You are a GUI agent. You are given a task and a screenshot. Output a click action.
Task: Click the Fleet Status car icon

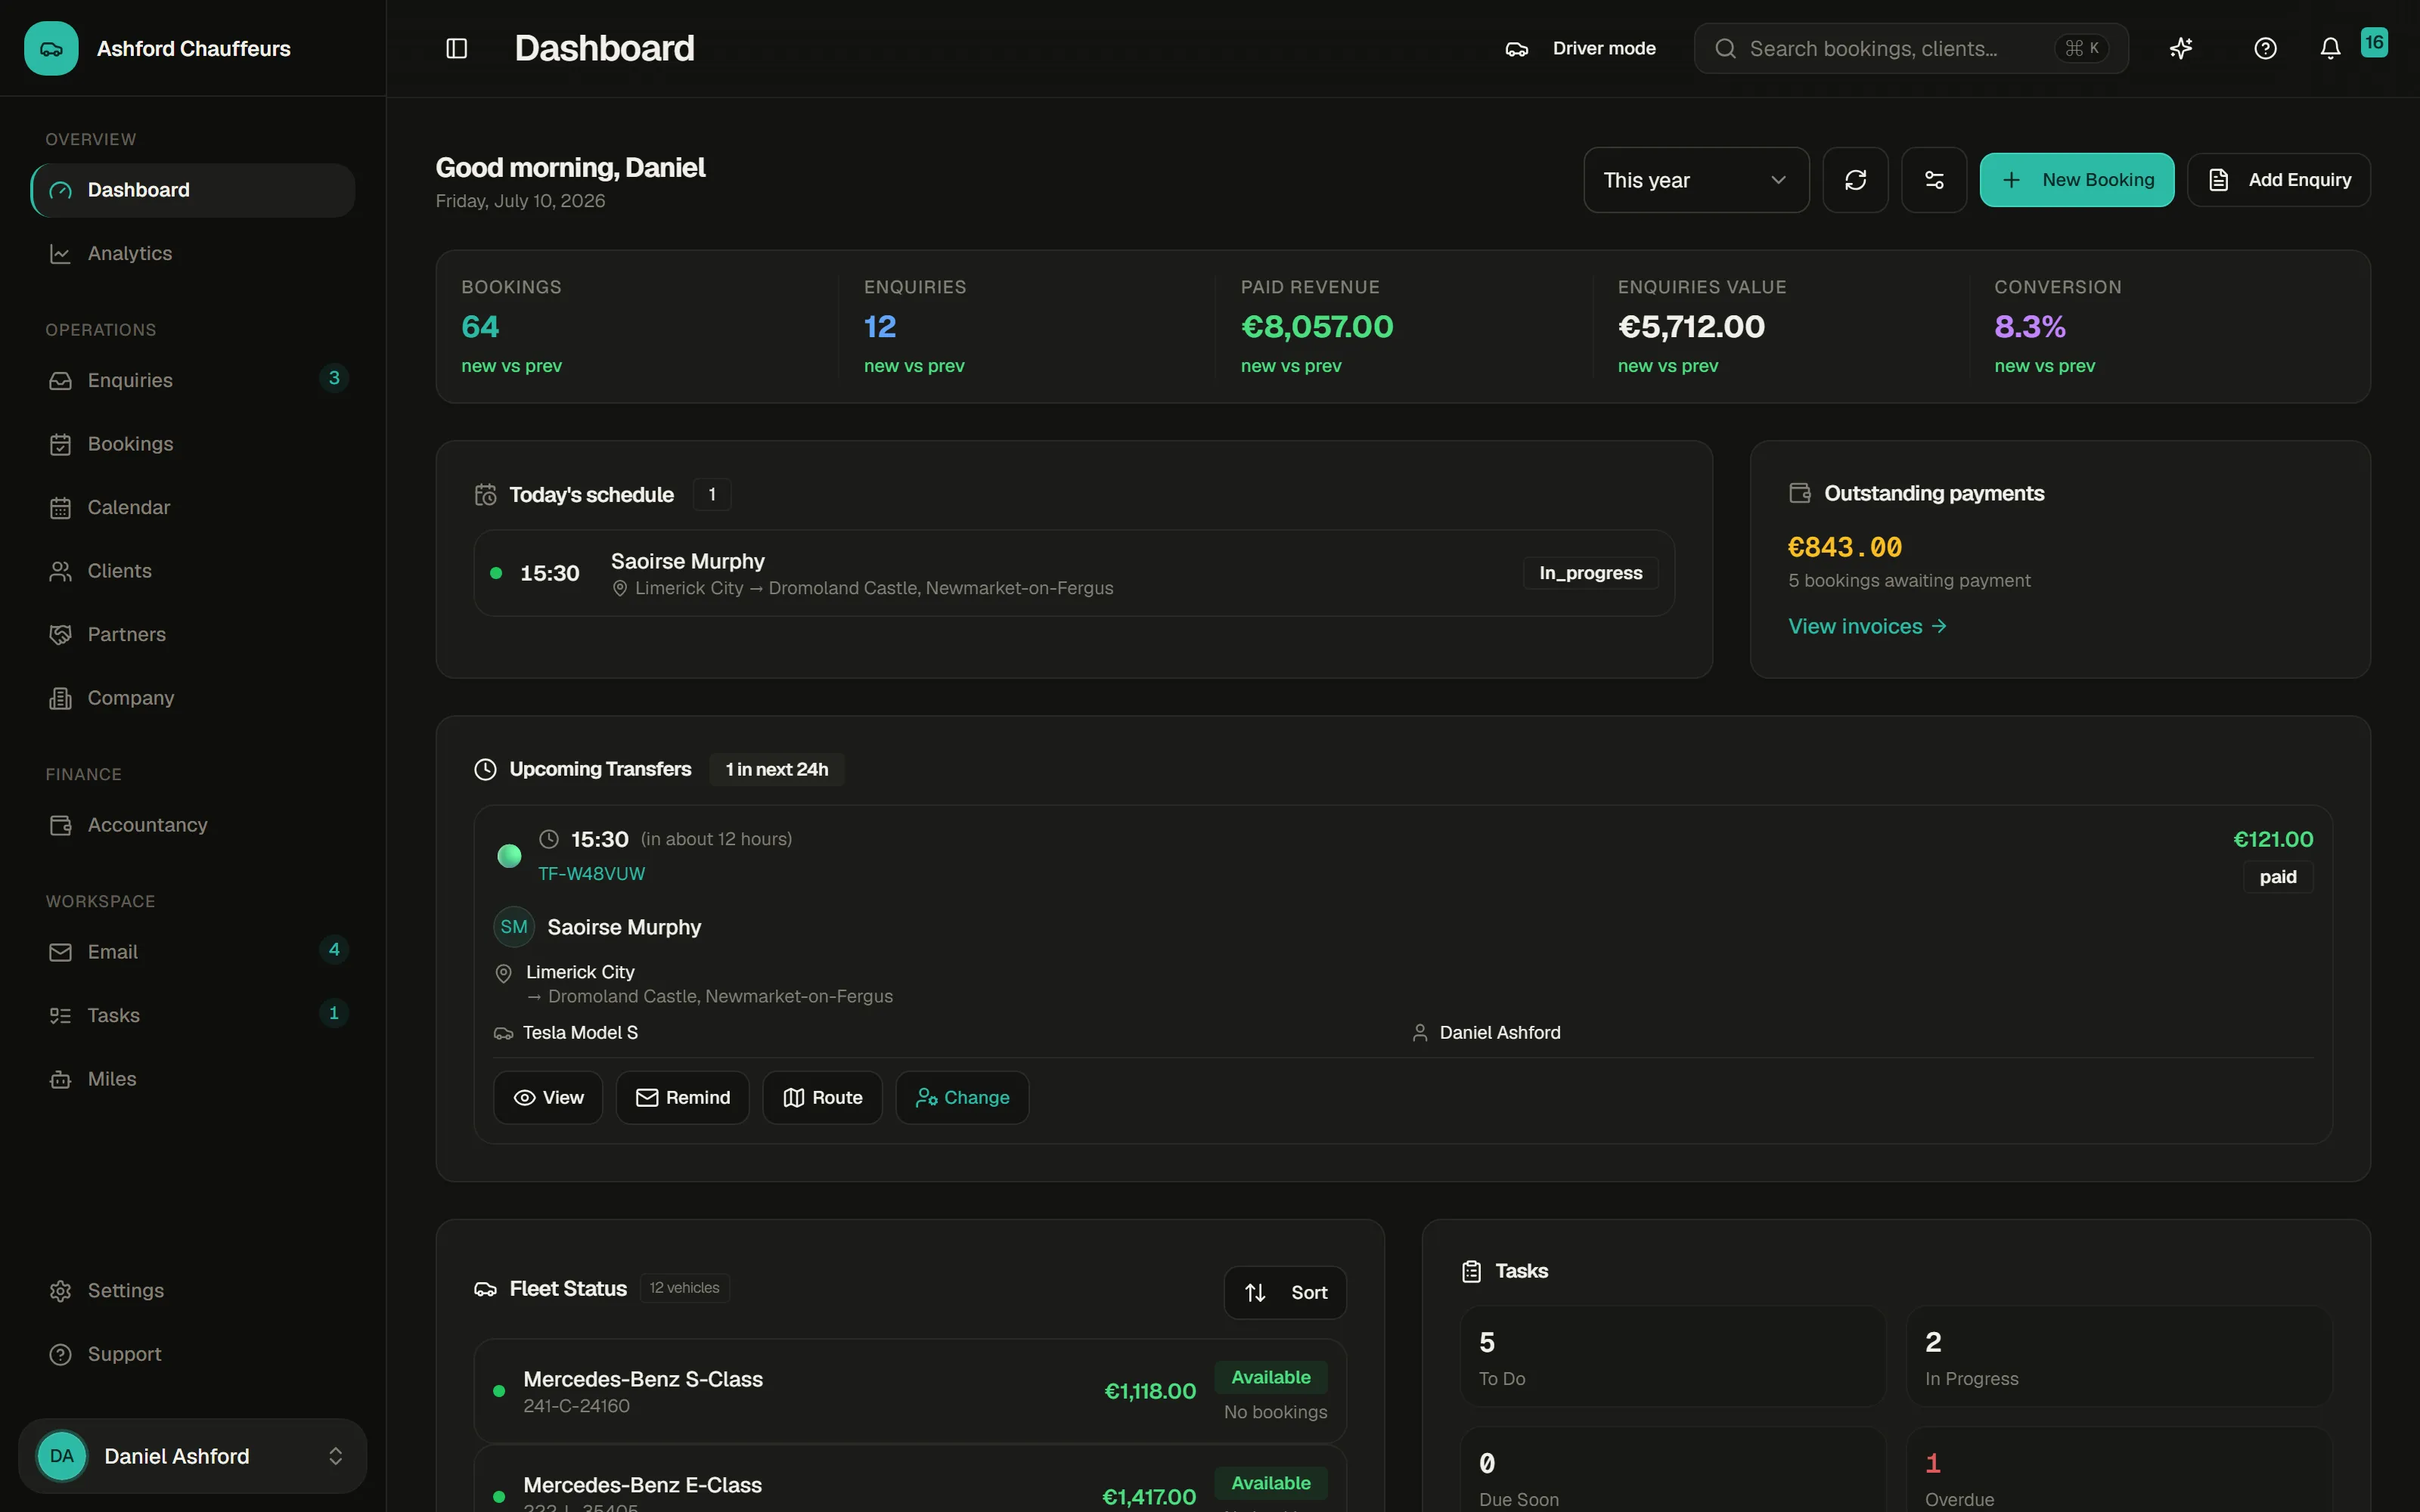(485, 1289)
